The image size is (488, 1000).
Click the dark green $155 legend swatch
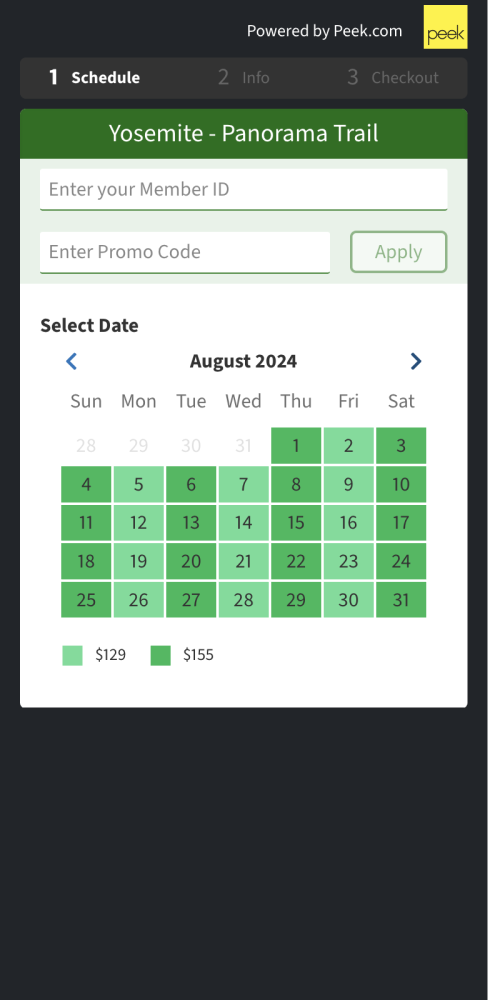(x=161, y=656)
